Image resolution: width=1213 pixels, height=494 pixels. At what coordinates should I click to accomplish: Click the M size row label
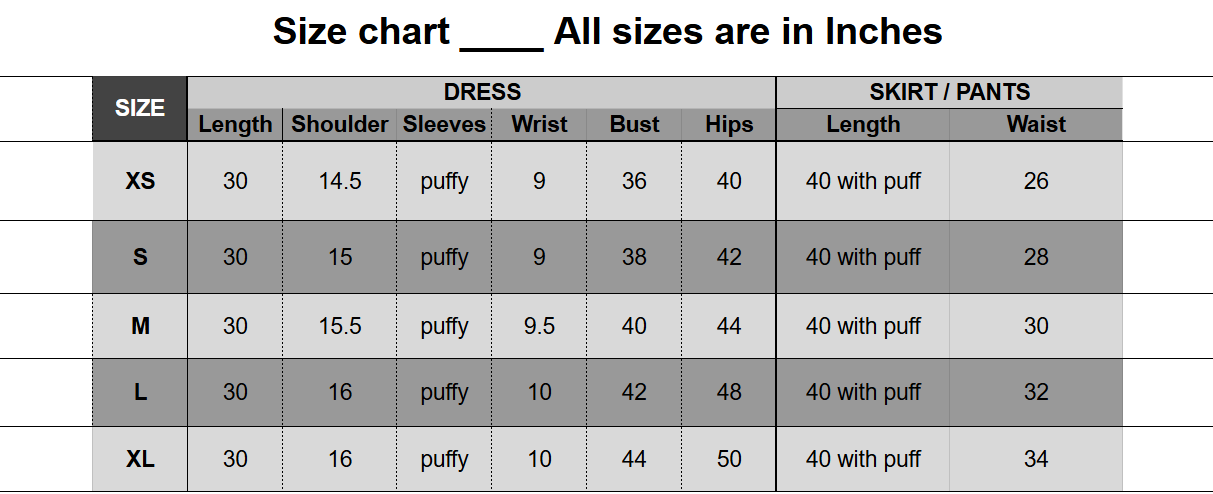coord(140,326)
